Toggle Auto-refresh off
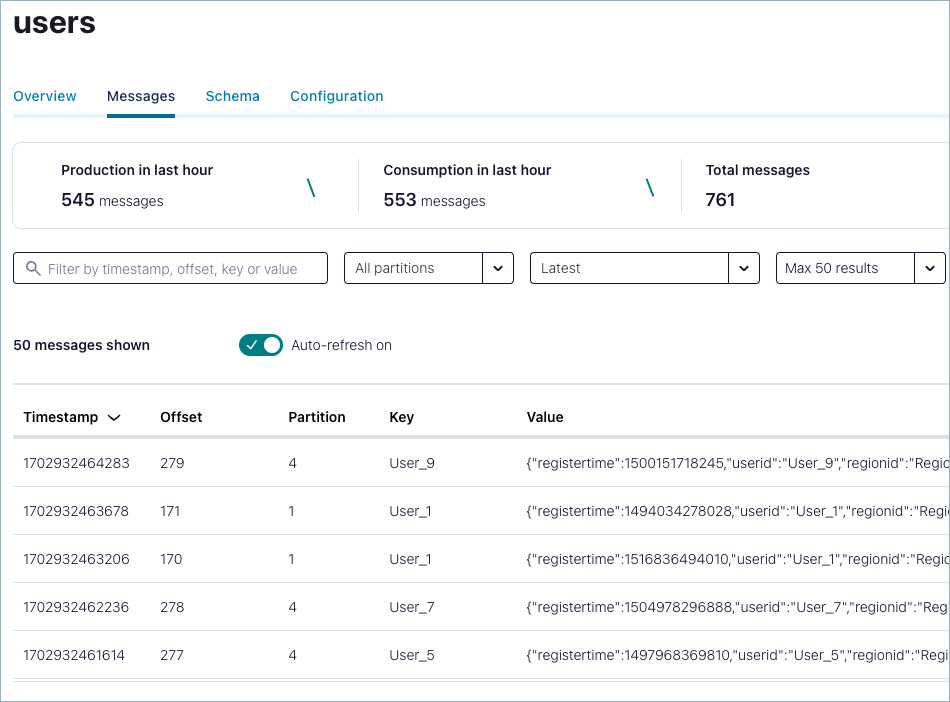This screenshot has width=950, height=702. pyautogui.click(x=261, y=345)
